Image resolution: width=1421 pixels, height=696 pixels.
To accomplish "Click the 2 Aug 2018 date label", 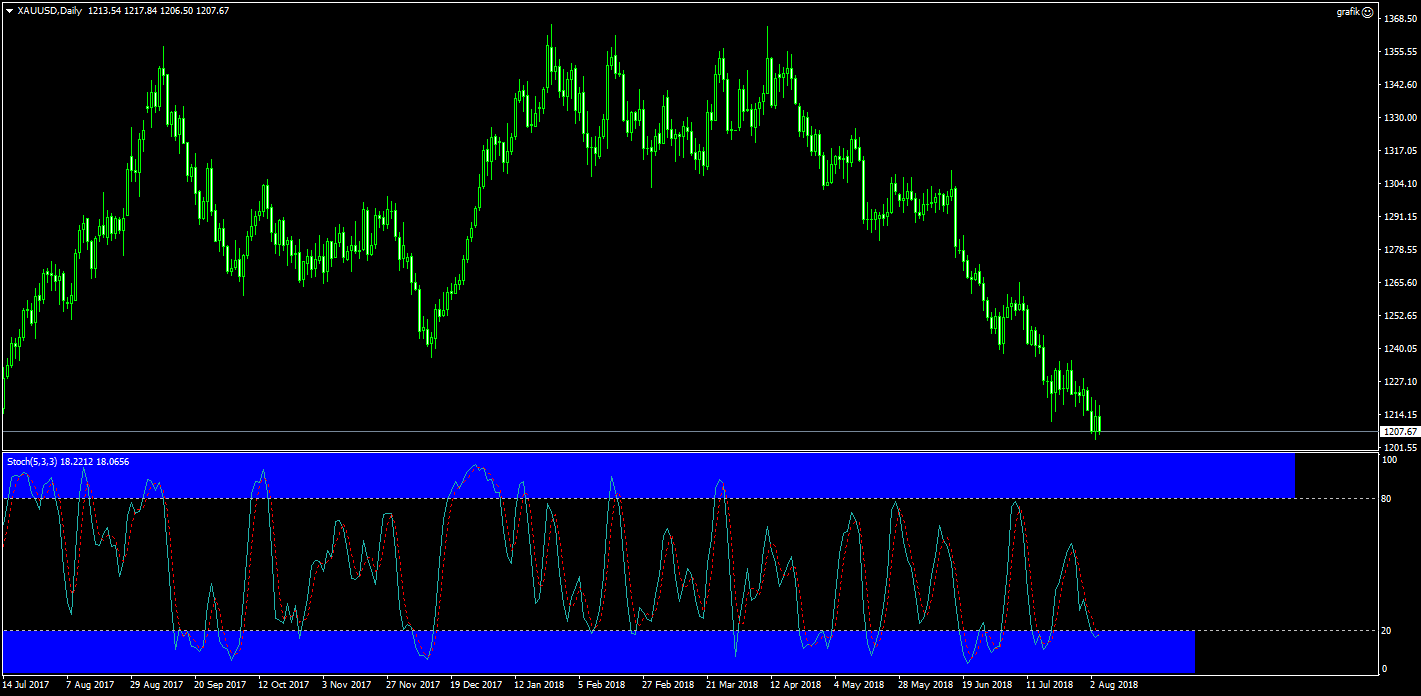I will pos(1114,685).
